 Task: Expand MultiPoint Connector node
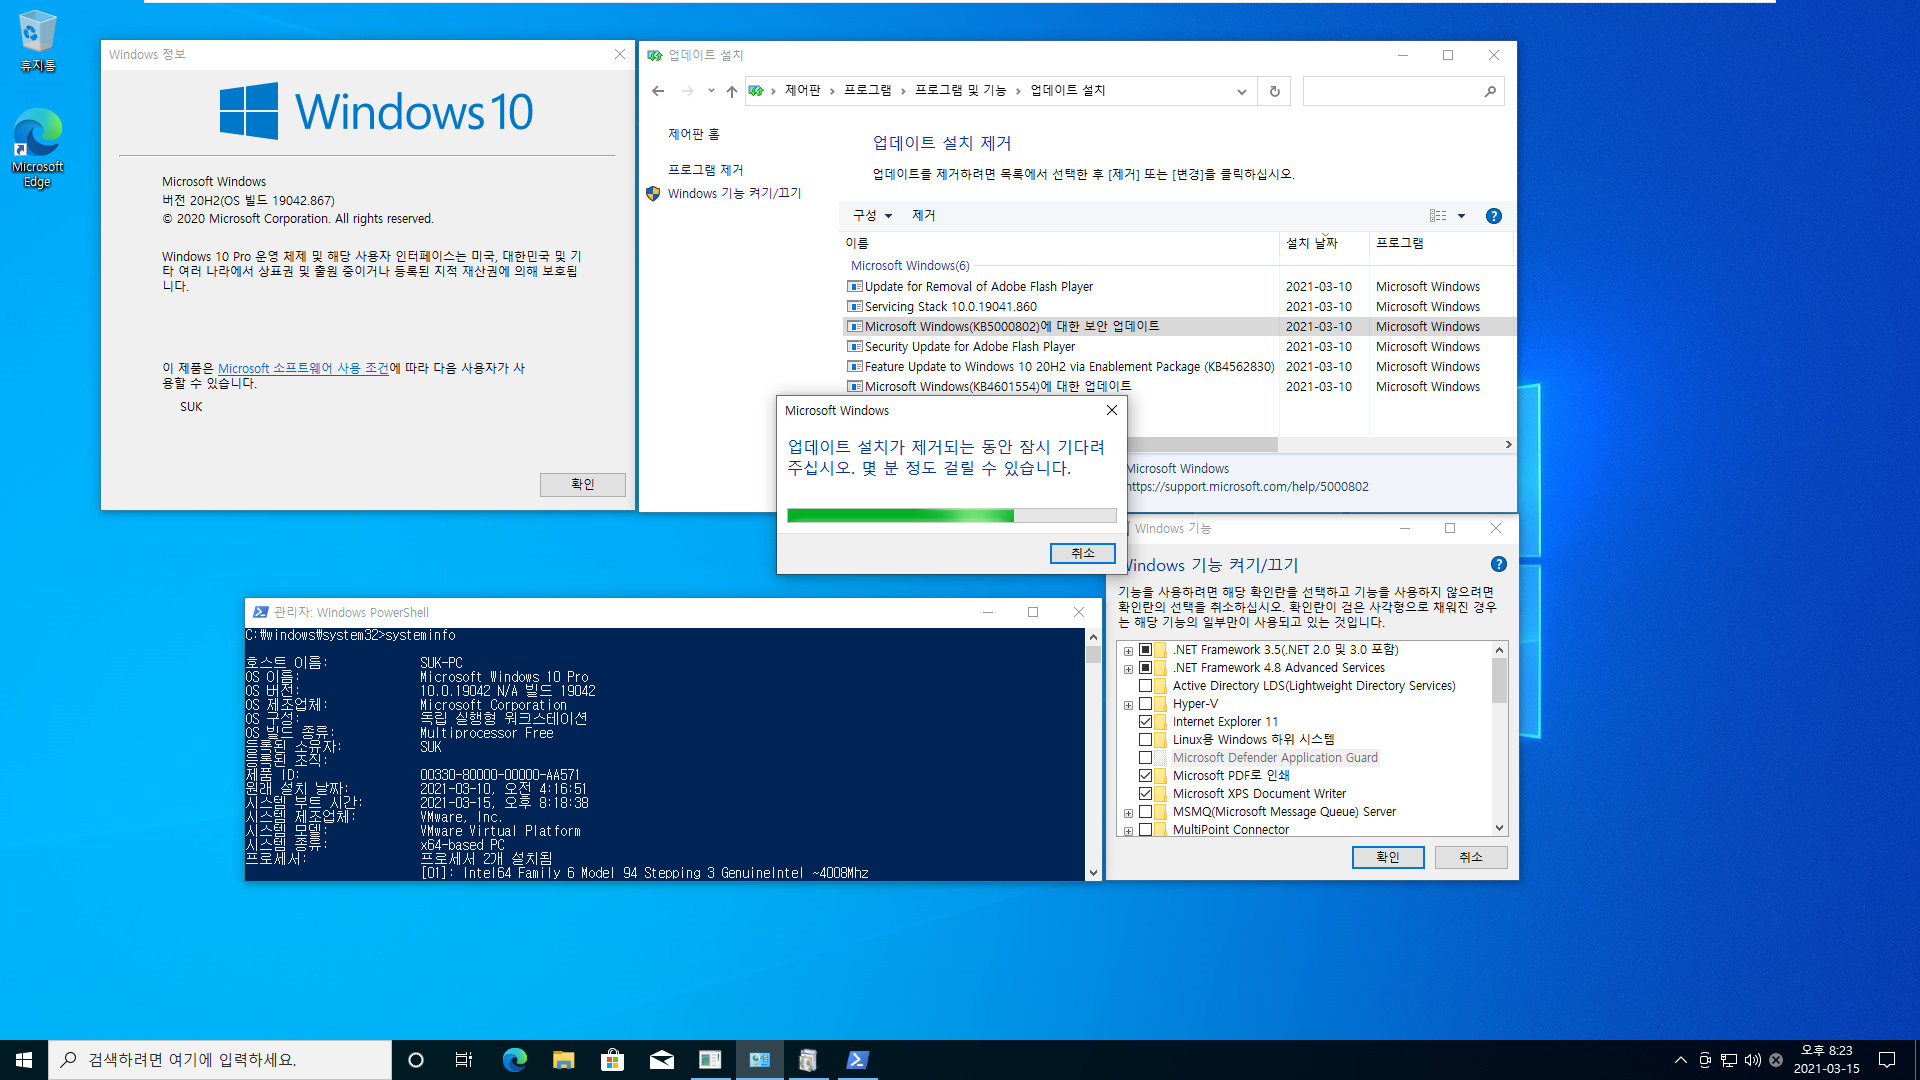click(x=1128, y=830)
